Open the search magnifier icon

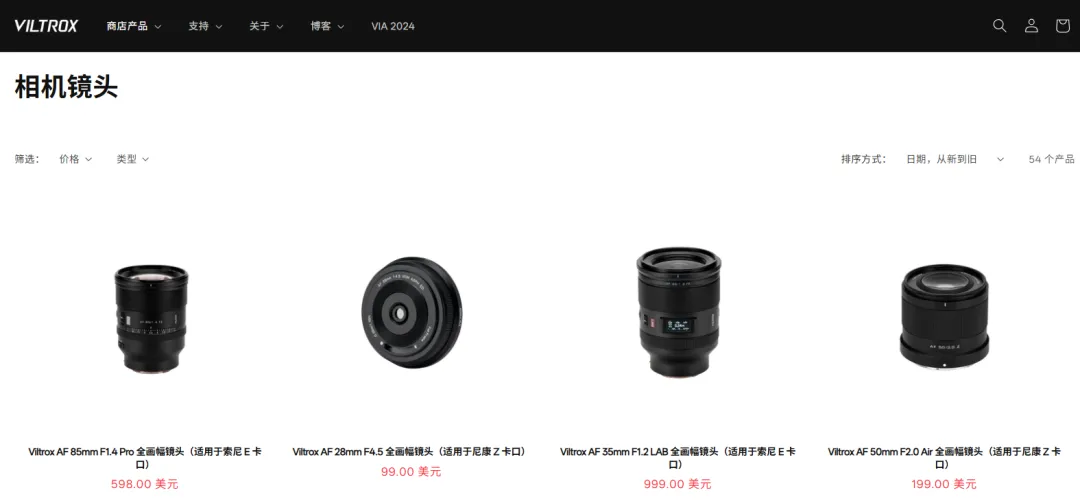999,26
